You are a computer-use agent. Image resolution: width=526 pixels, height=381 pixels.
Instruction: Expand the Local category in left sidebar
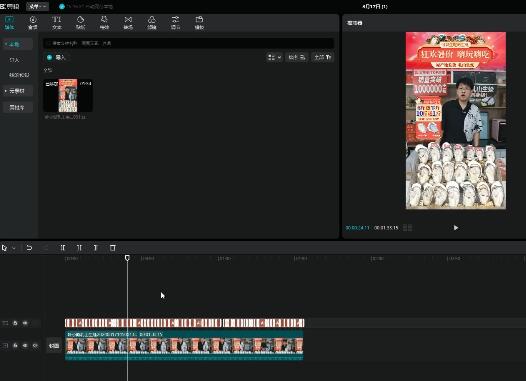point(17,44)
